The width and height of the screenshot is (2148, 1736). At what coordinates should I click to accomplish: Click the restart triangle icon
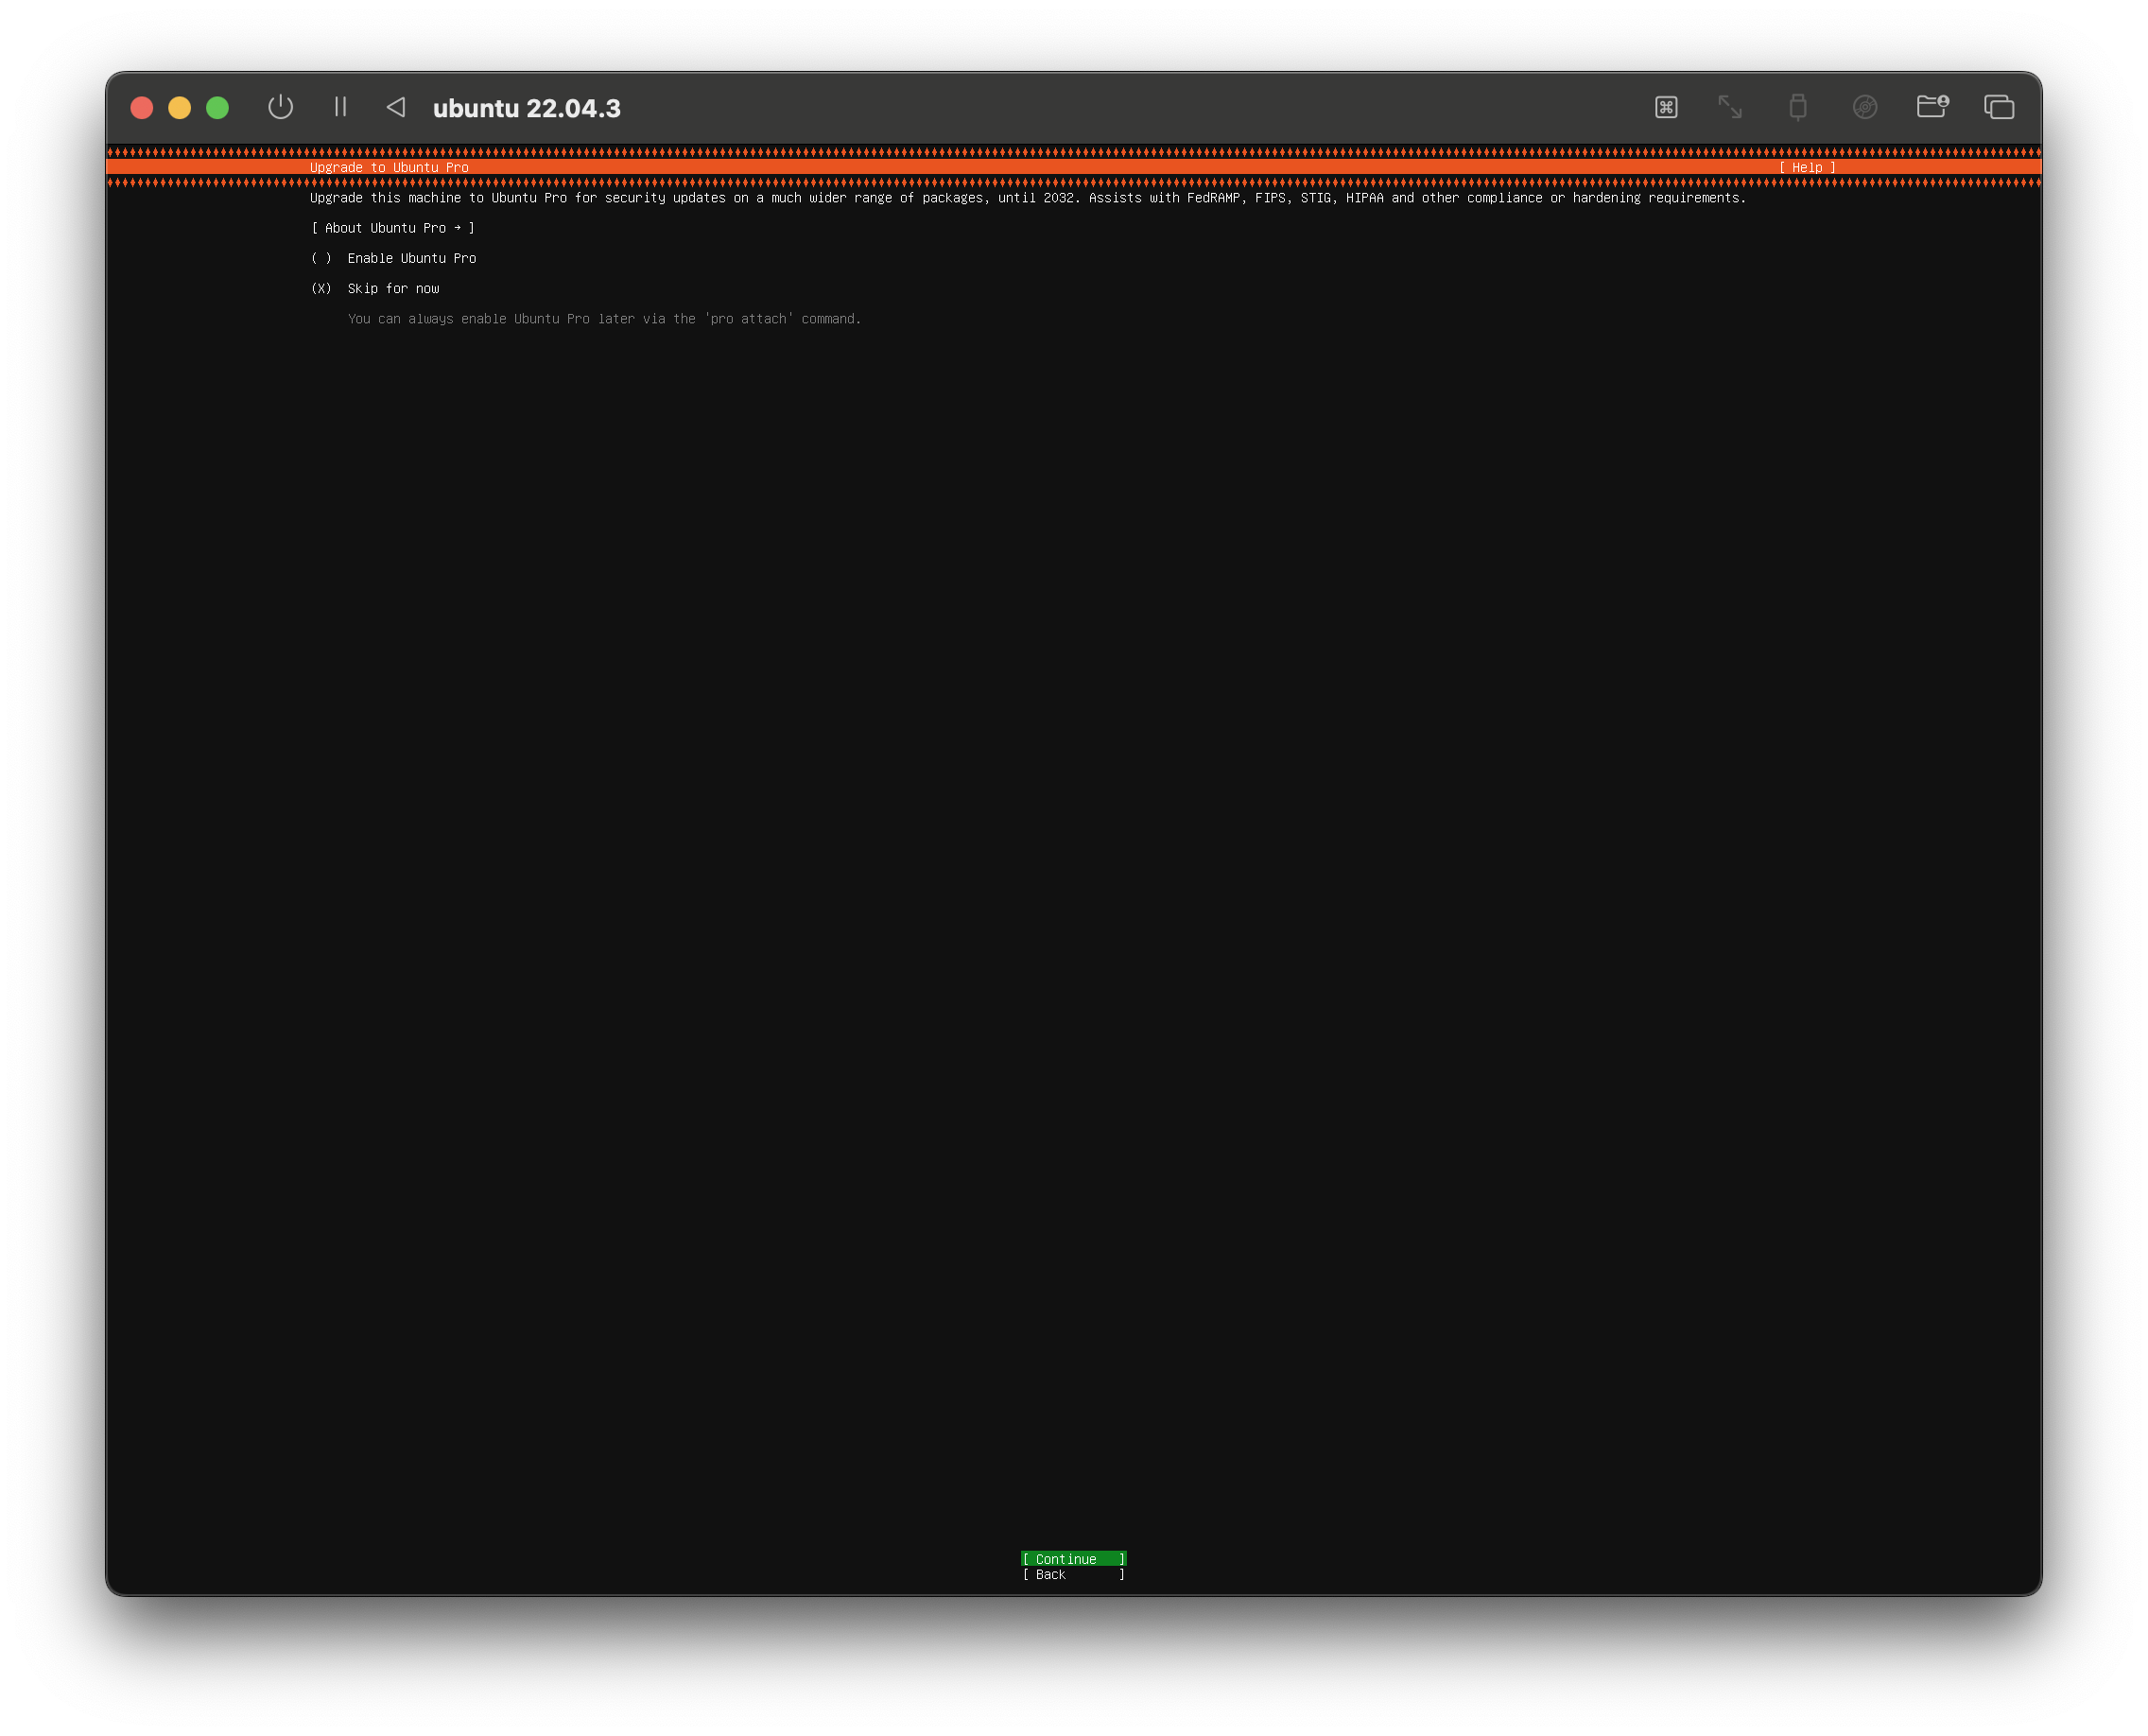coord(396,107)
